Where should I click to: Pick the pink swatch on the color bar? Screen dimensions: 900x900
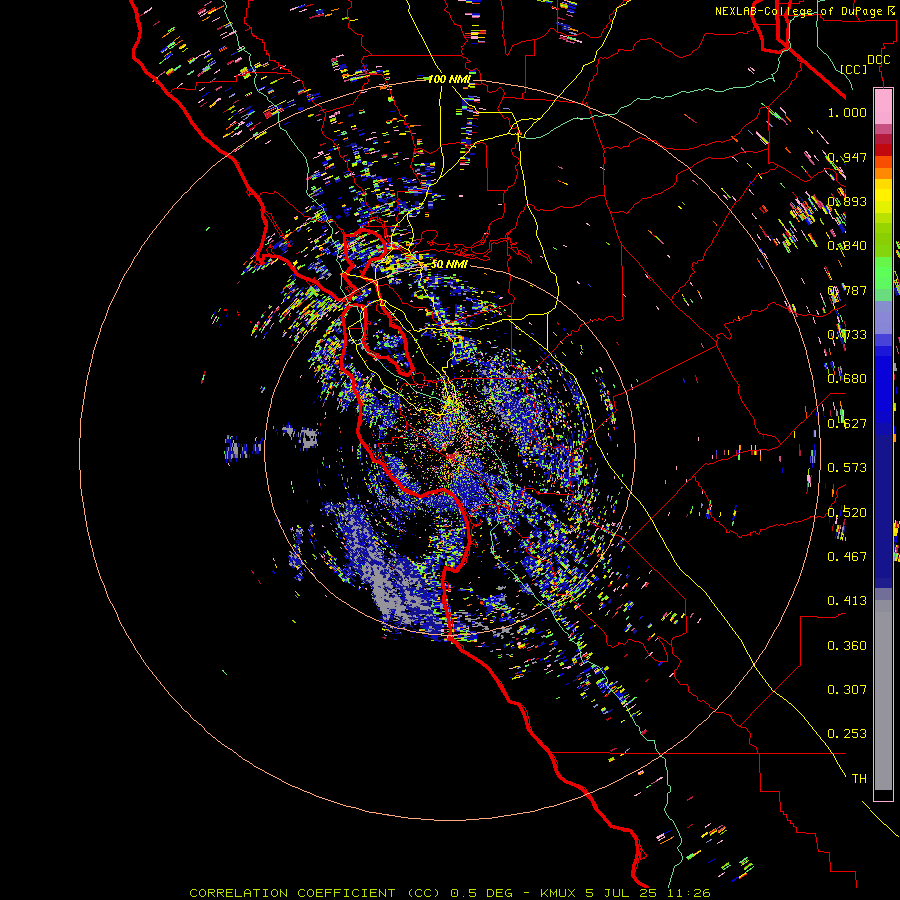[883, 106]
